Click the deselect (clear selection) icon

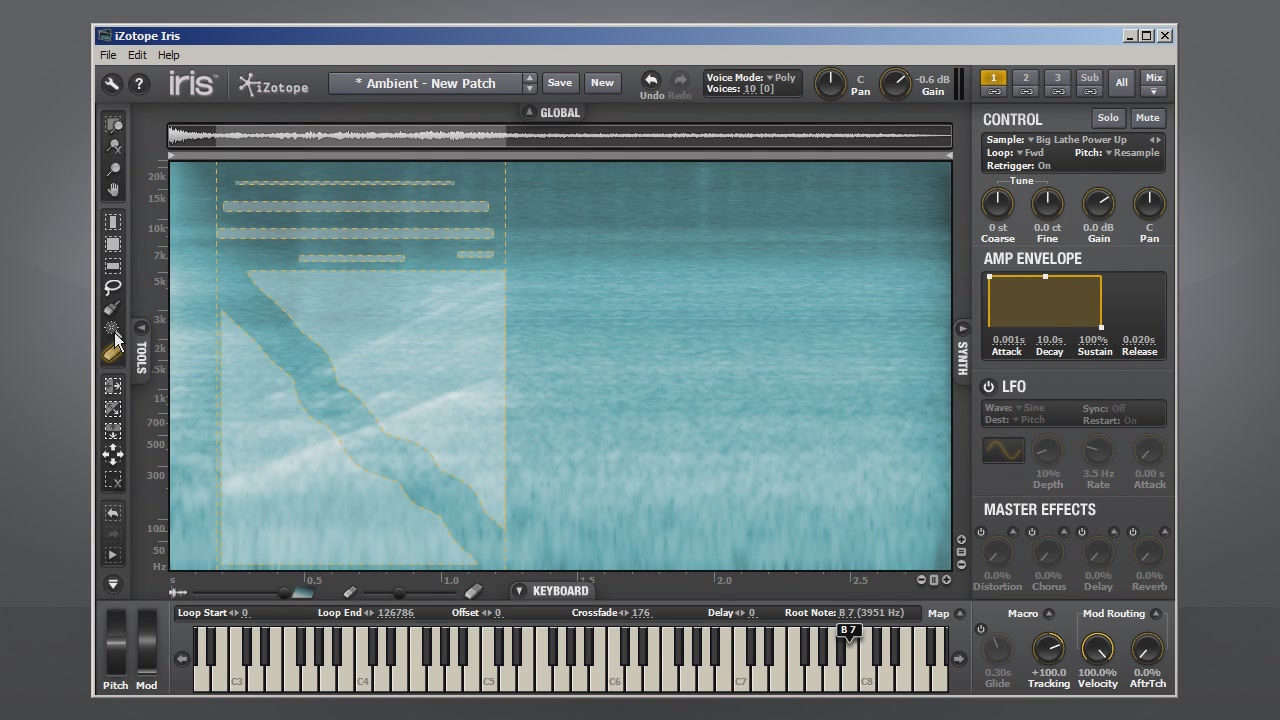(x=113, y=480)
